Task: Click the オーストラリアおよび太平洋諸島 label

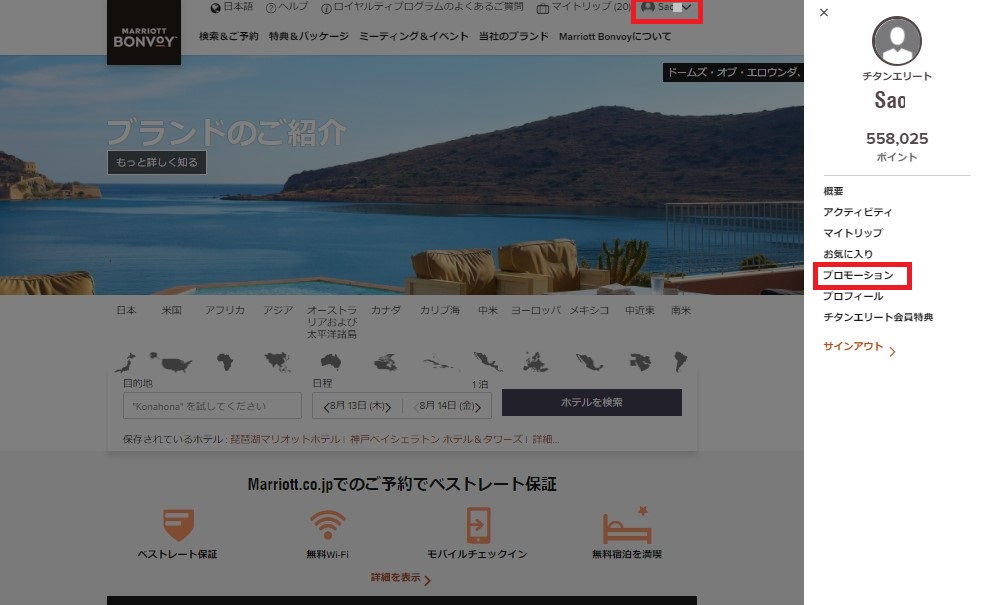Action: 332,322
